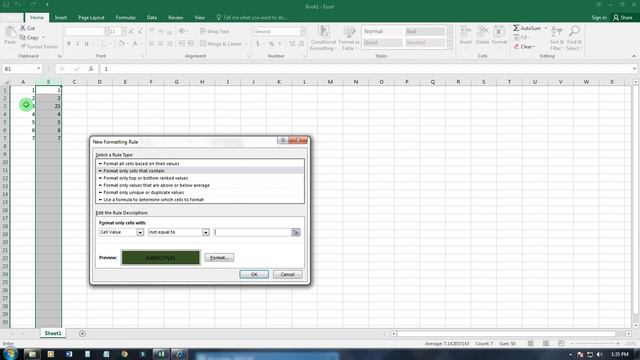The height and width of the screenshot is (360, 640).
Task: Open the General number format dropdown
Action: coord(302,31)
